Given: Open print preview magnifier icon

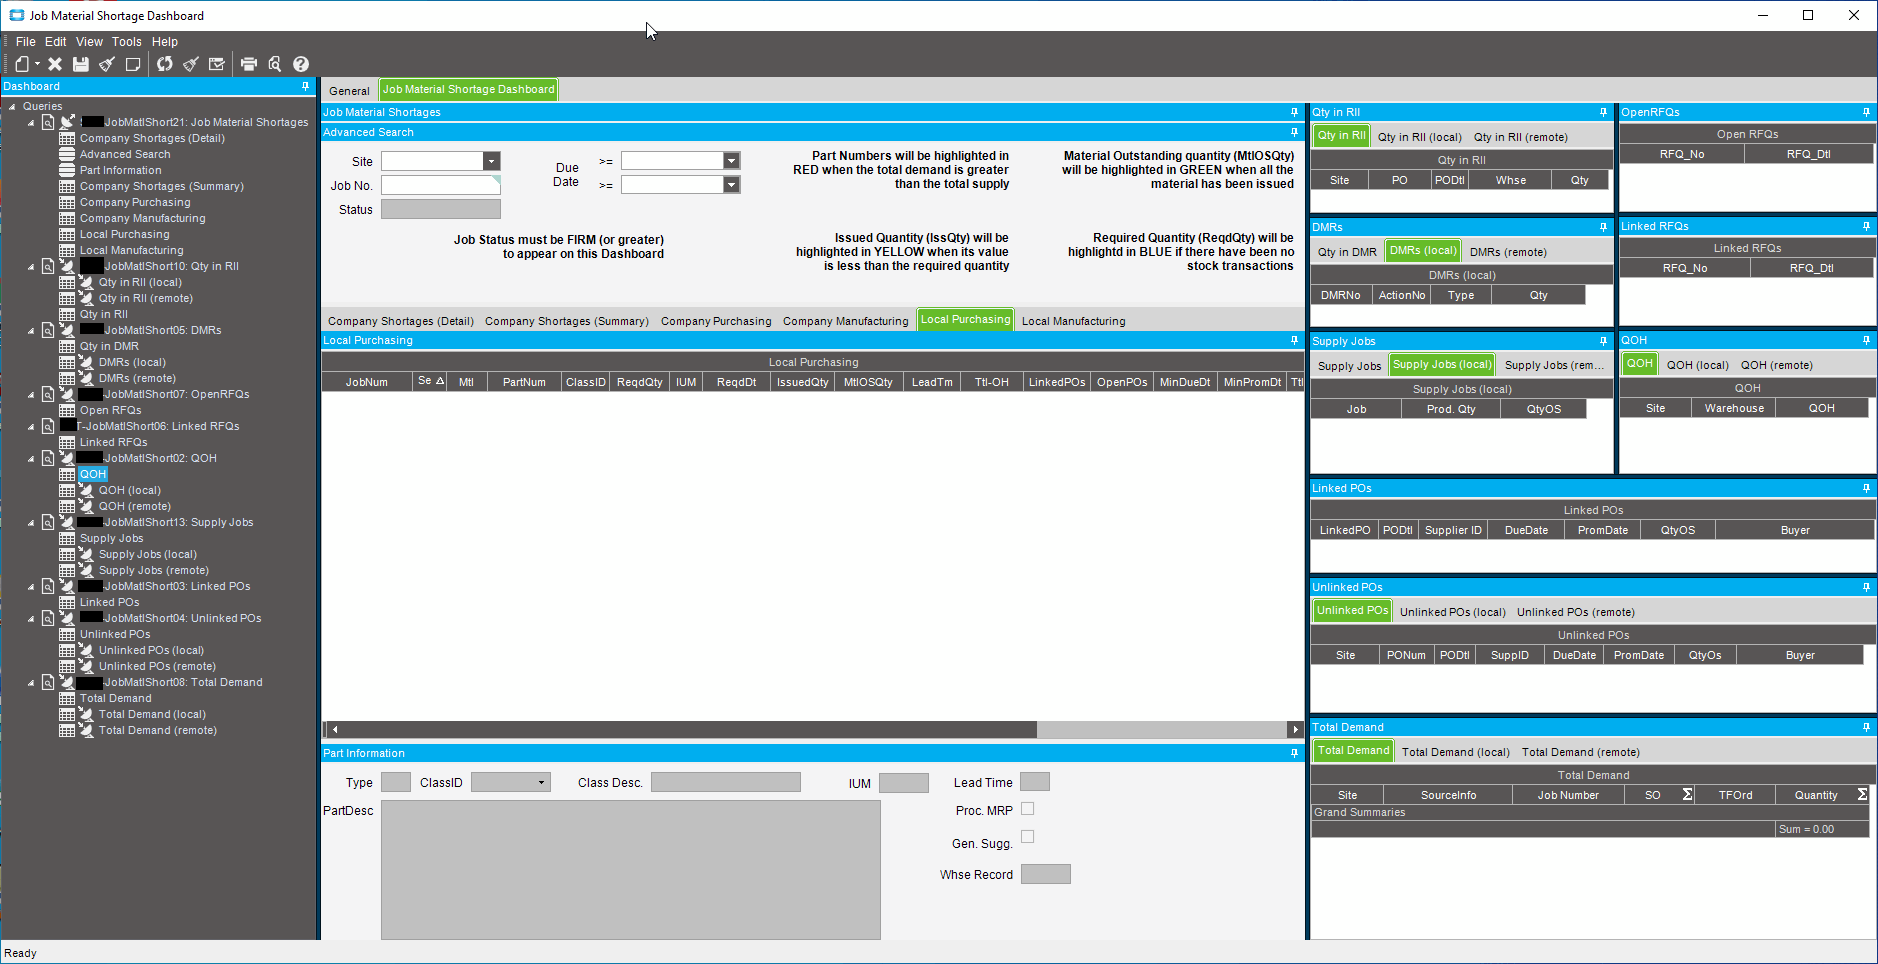Looking at the screenshot, I should coord(275,64).
